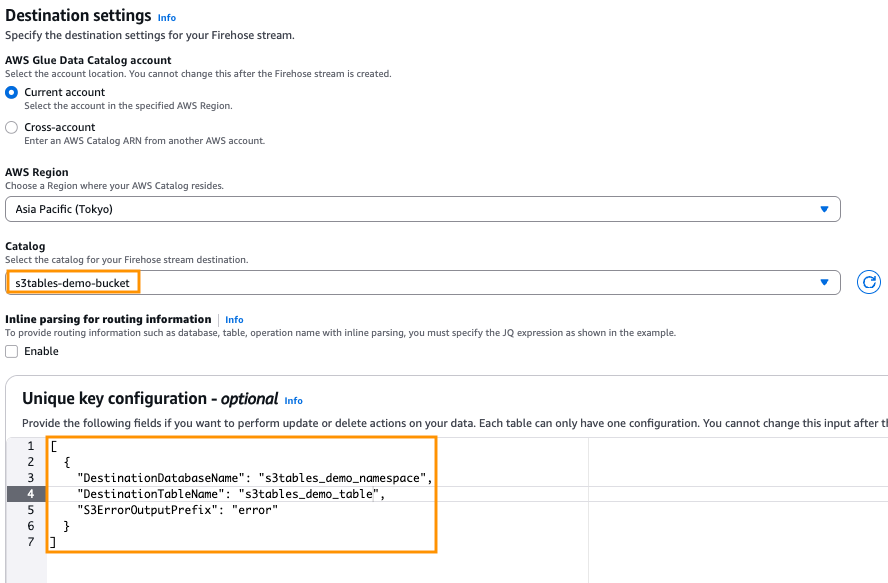888x583 pixels.
Task: Enable inline parsing for routing information
Action: (11, 351)
